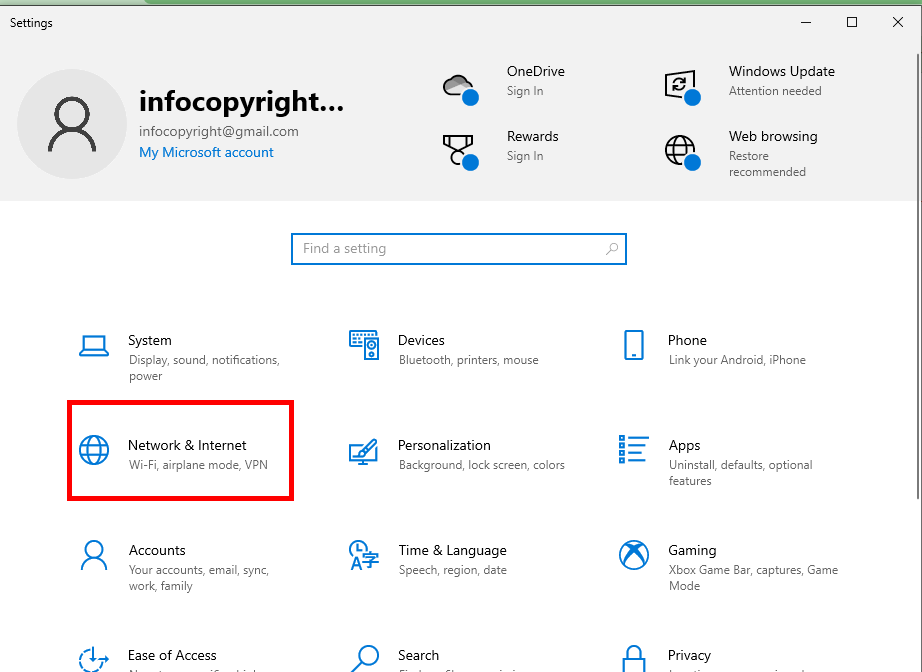Click 'Restore recommended' under Web browsing
922x672 pixels.
[767, 164]
